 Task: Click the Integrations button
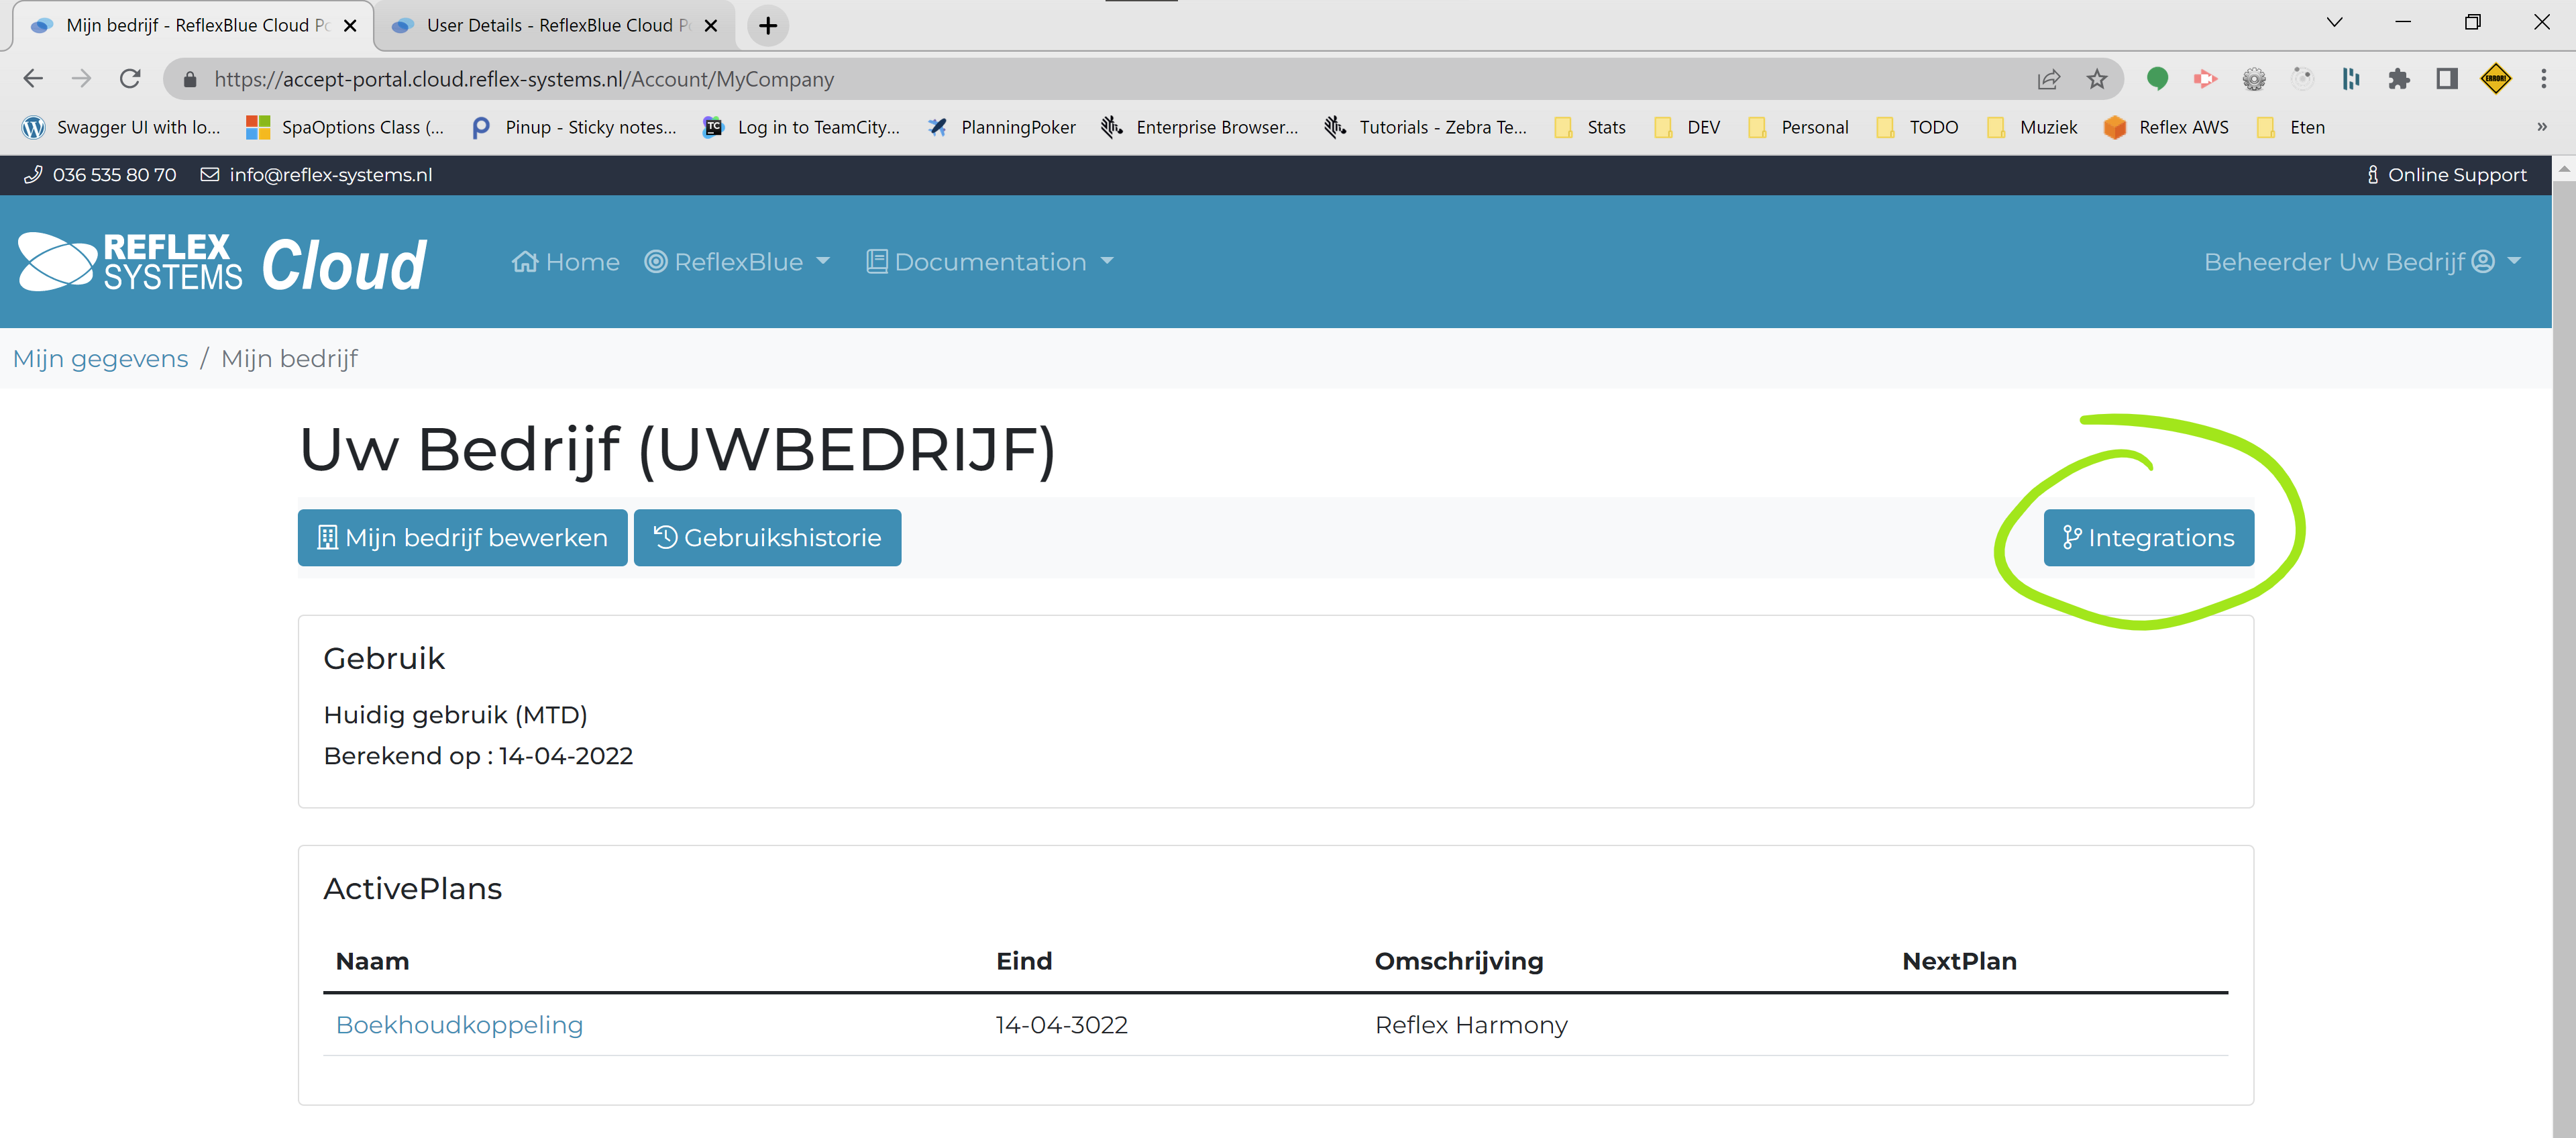coord(2148,538)
